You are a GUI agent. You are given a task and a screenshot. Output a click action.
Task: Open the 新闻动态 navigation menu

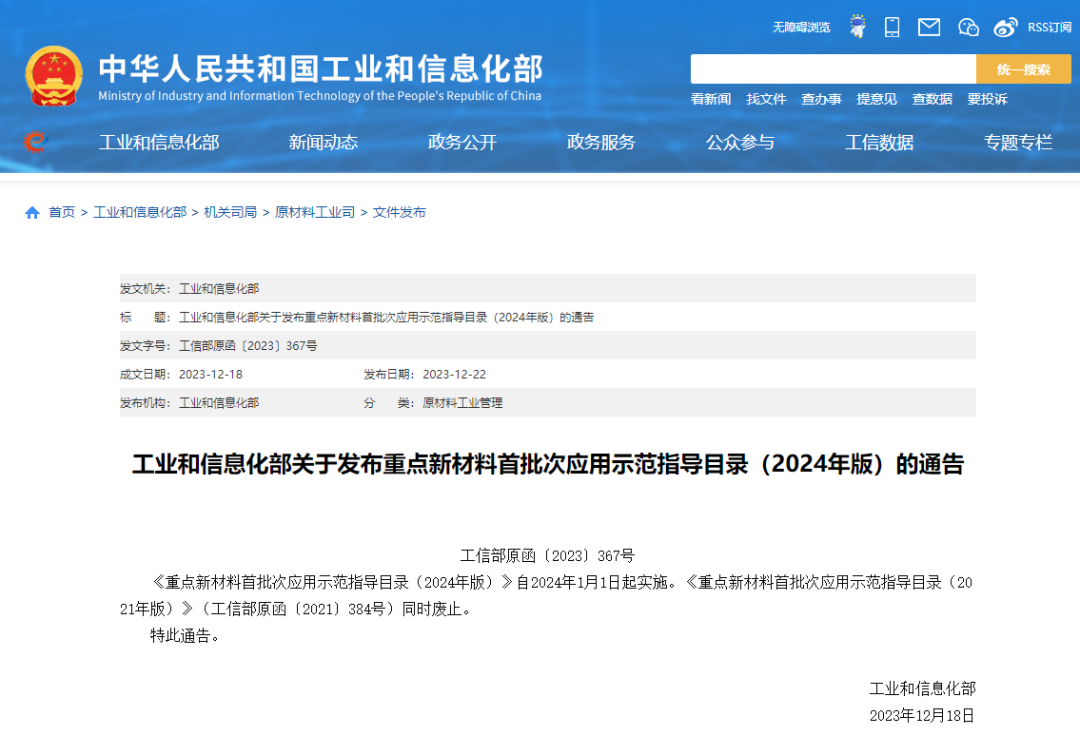pyautogui.click(x=323, y=142)
